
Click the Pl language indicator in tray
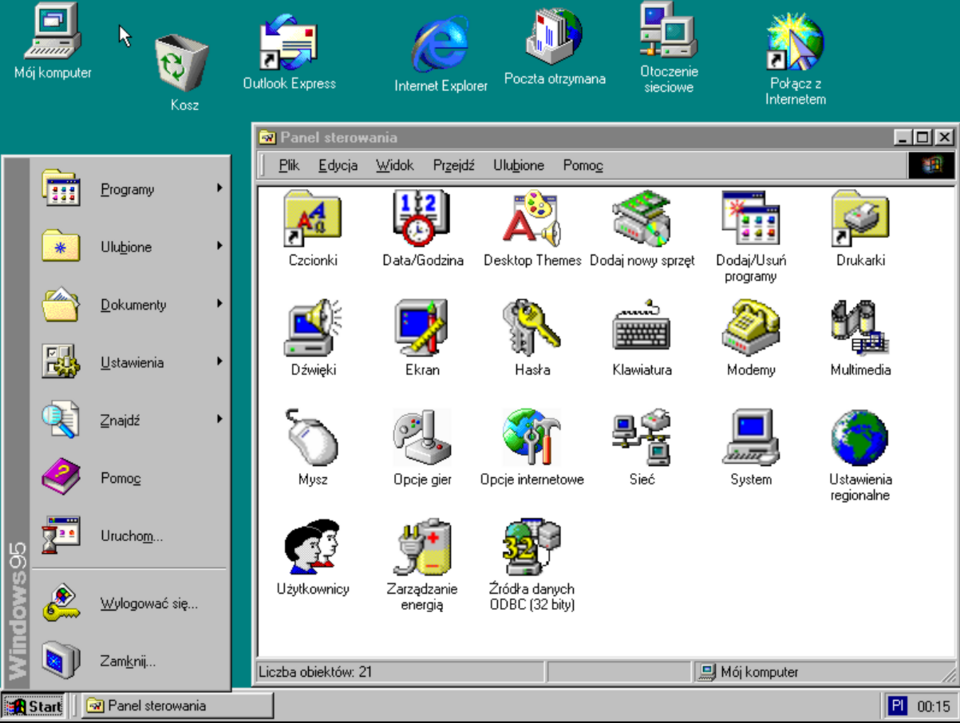(x=898, y=706)
